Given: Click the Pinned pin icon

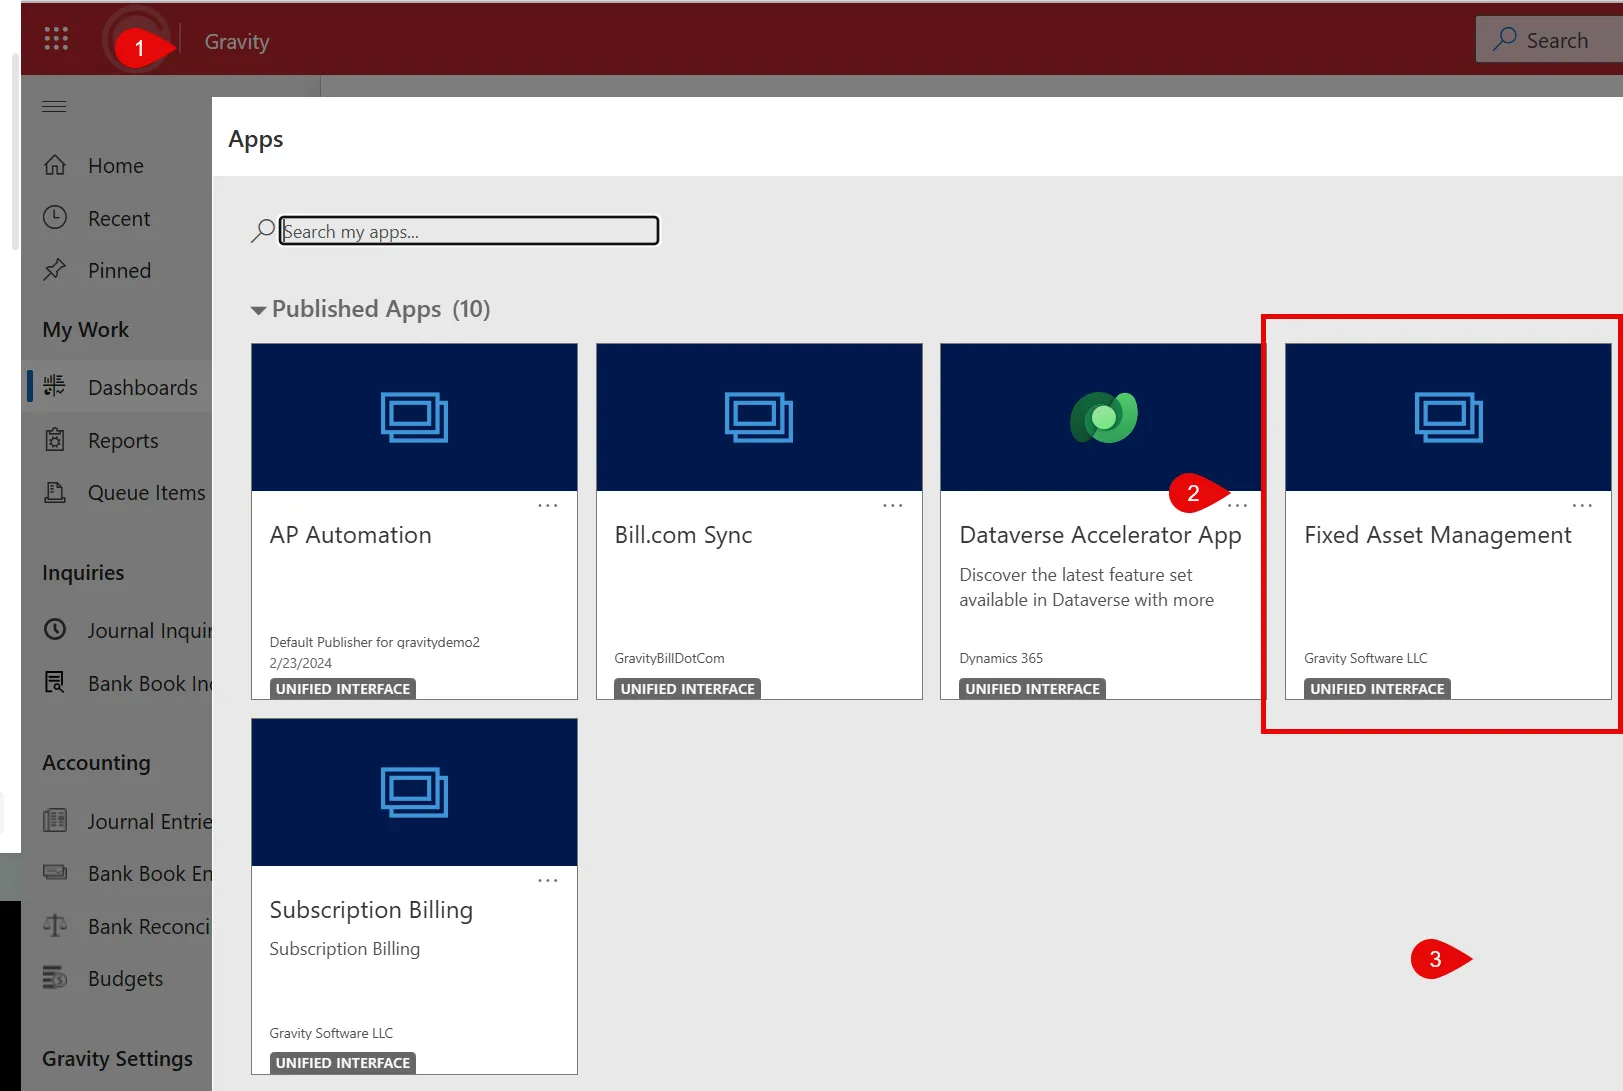Looking at the screenshot, I should pyautogui.click(x=55, y=269).
